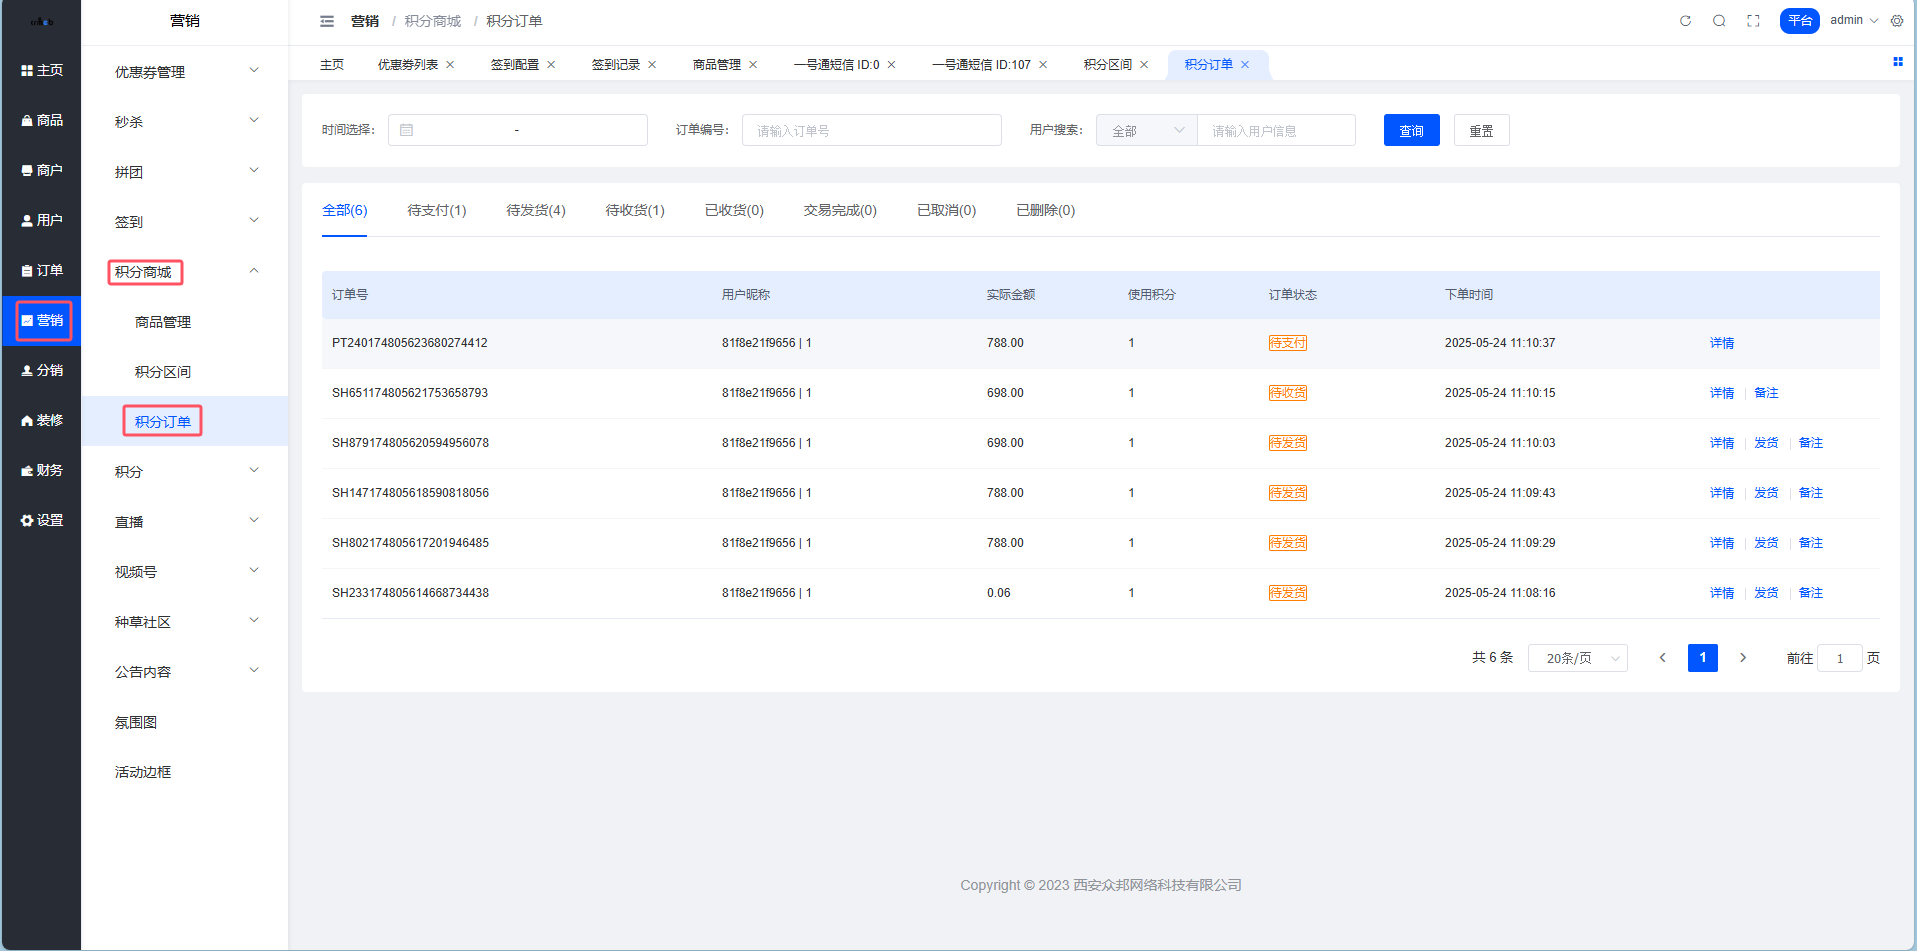This screenshot has height=951, width=1917.
Task: Open the settings gear icon
Action: [x=1897, y=21]
